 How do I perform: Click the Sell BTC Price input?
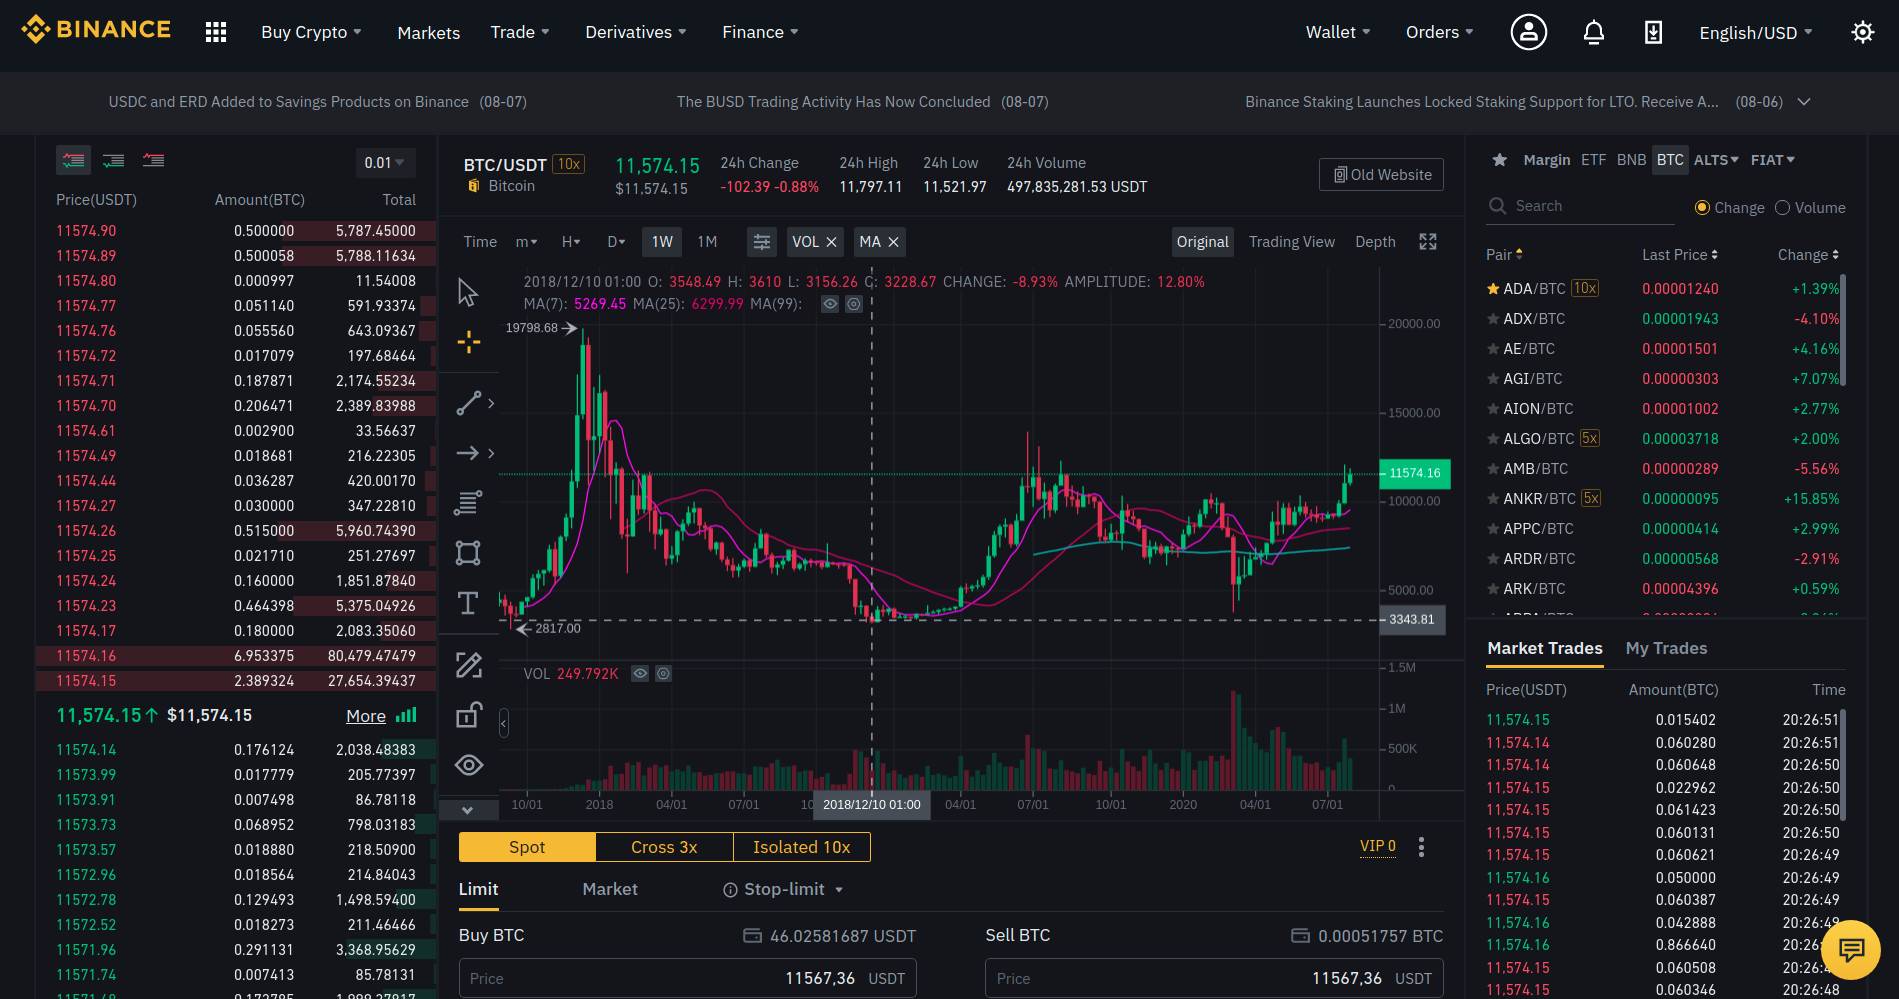(1214, 978)
